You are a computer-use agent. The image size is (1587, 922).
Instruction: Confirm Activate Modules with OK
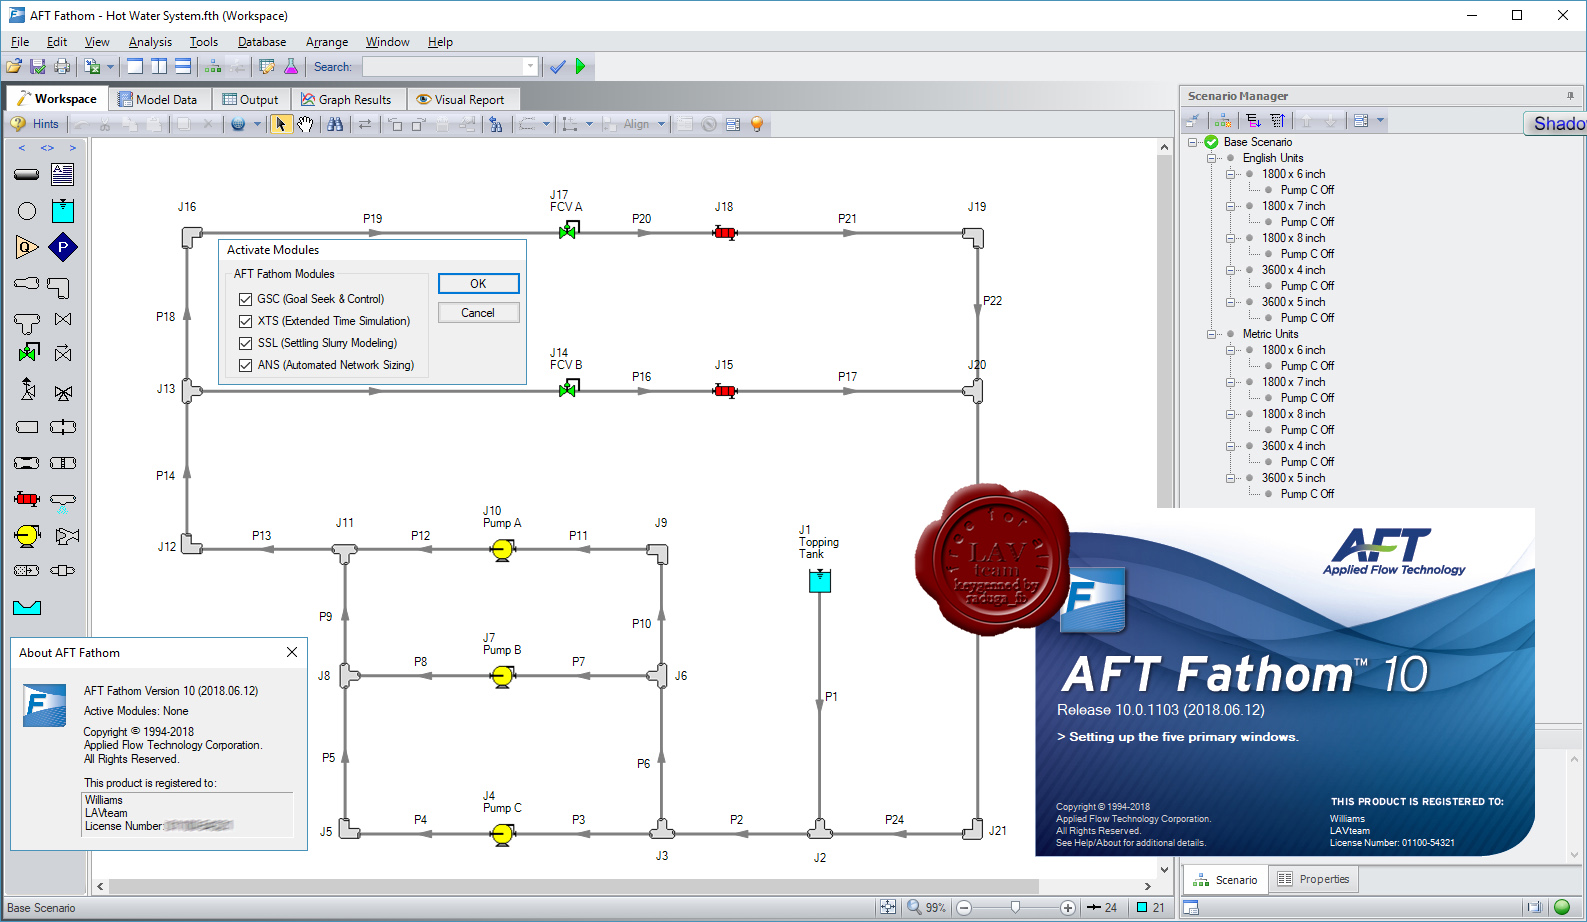(478, 284)
